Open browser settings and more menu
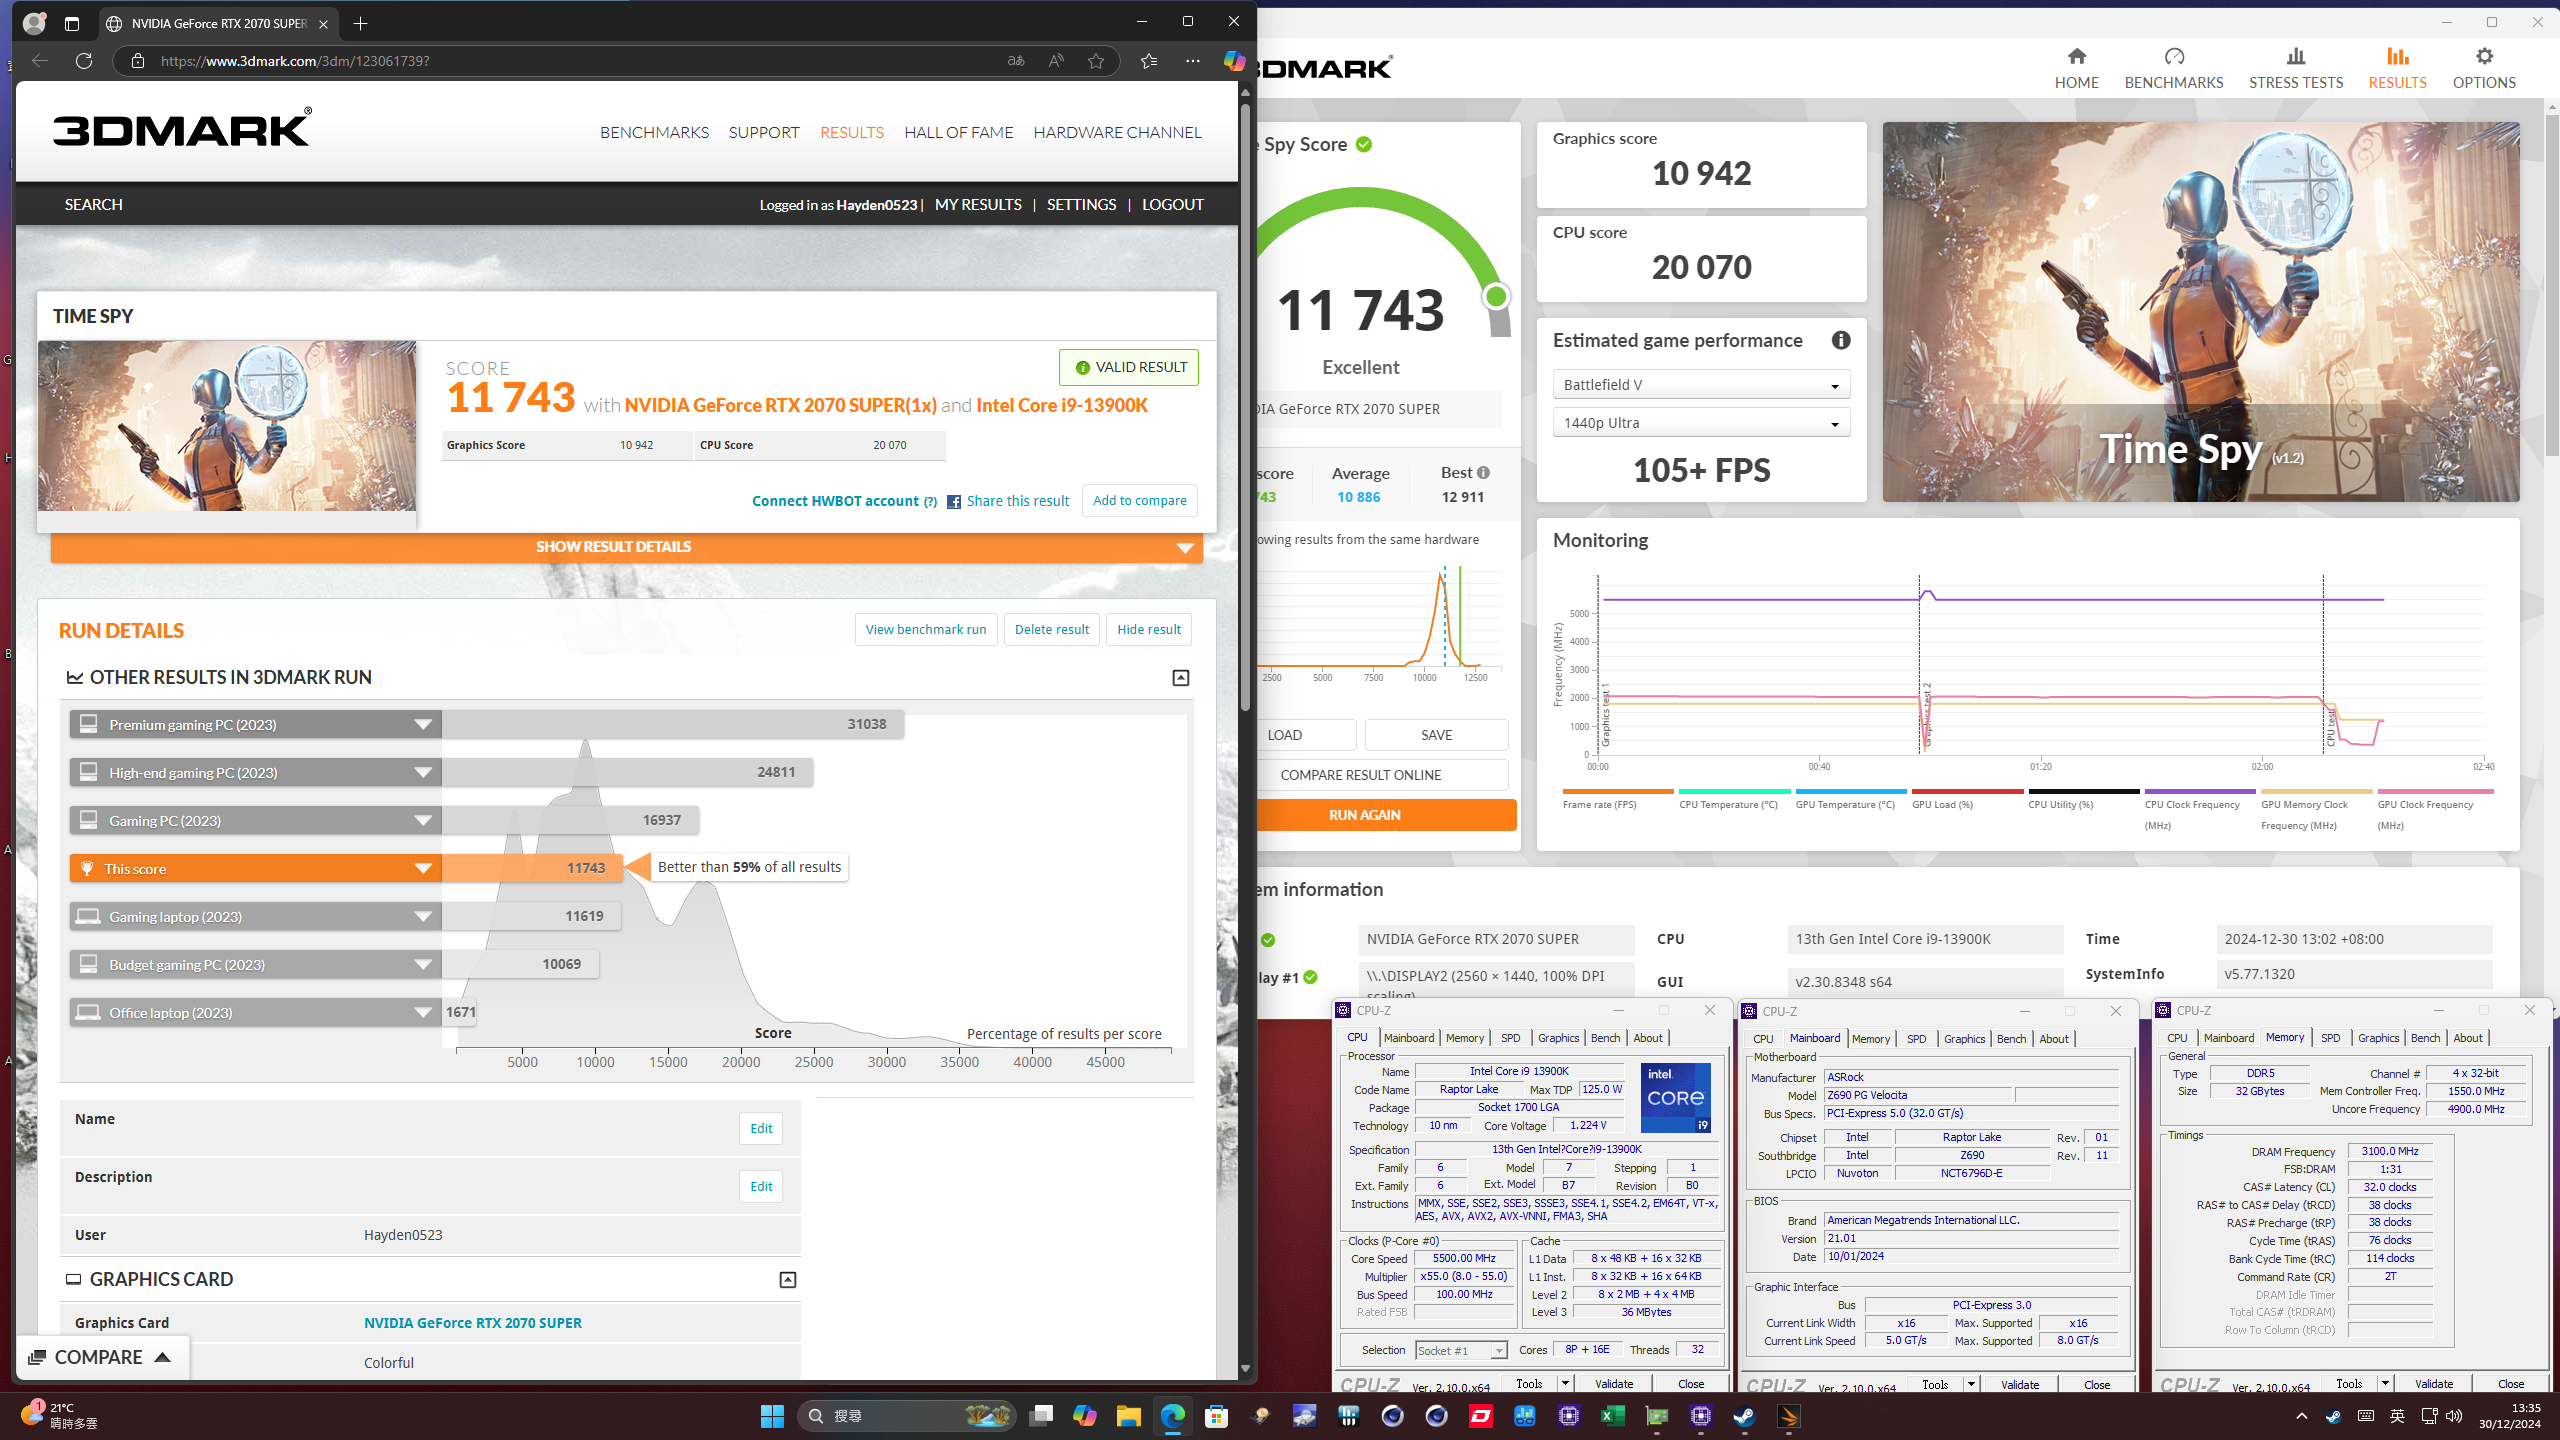Screen dimensions: 2560x1440 [x=1193, y=61]
